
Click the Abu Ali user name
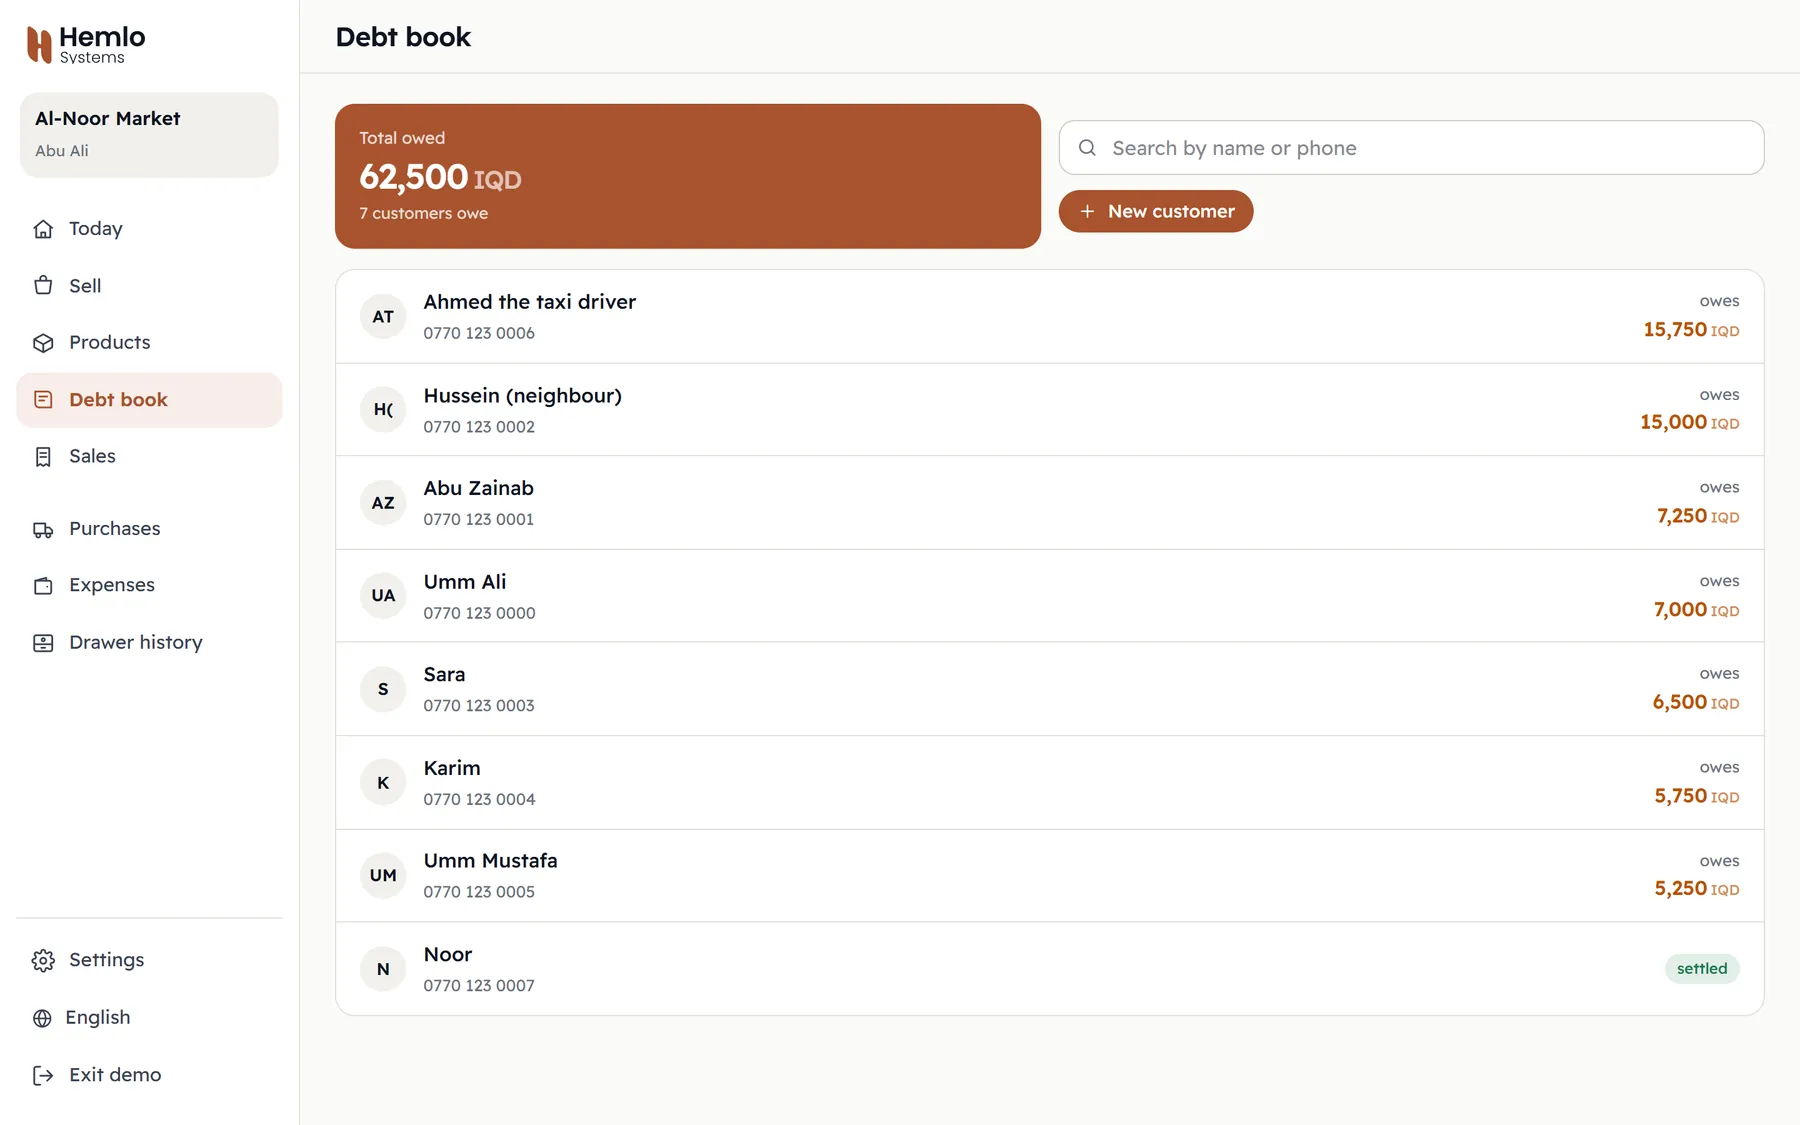(x=62, y=151)
